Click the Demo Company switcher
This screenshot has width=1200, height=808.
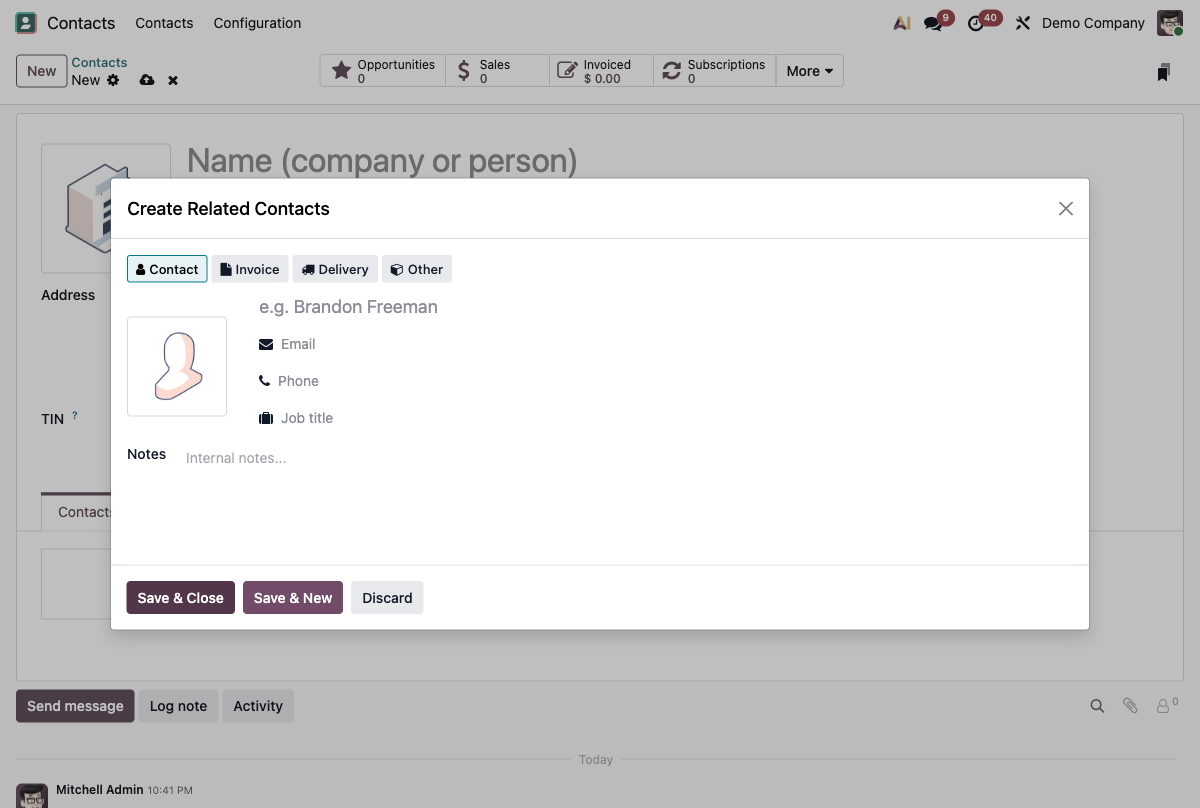click(x=1093, y=23)
